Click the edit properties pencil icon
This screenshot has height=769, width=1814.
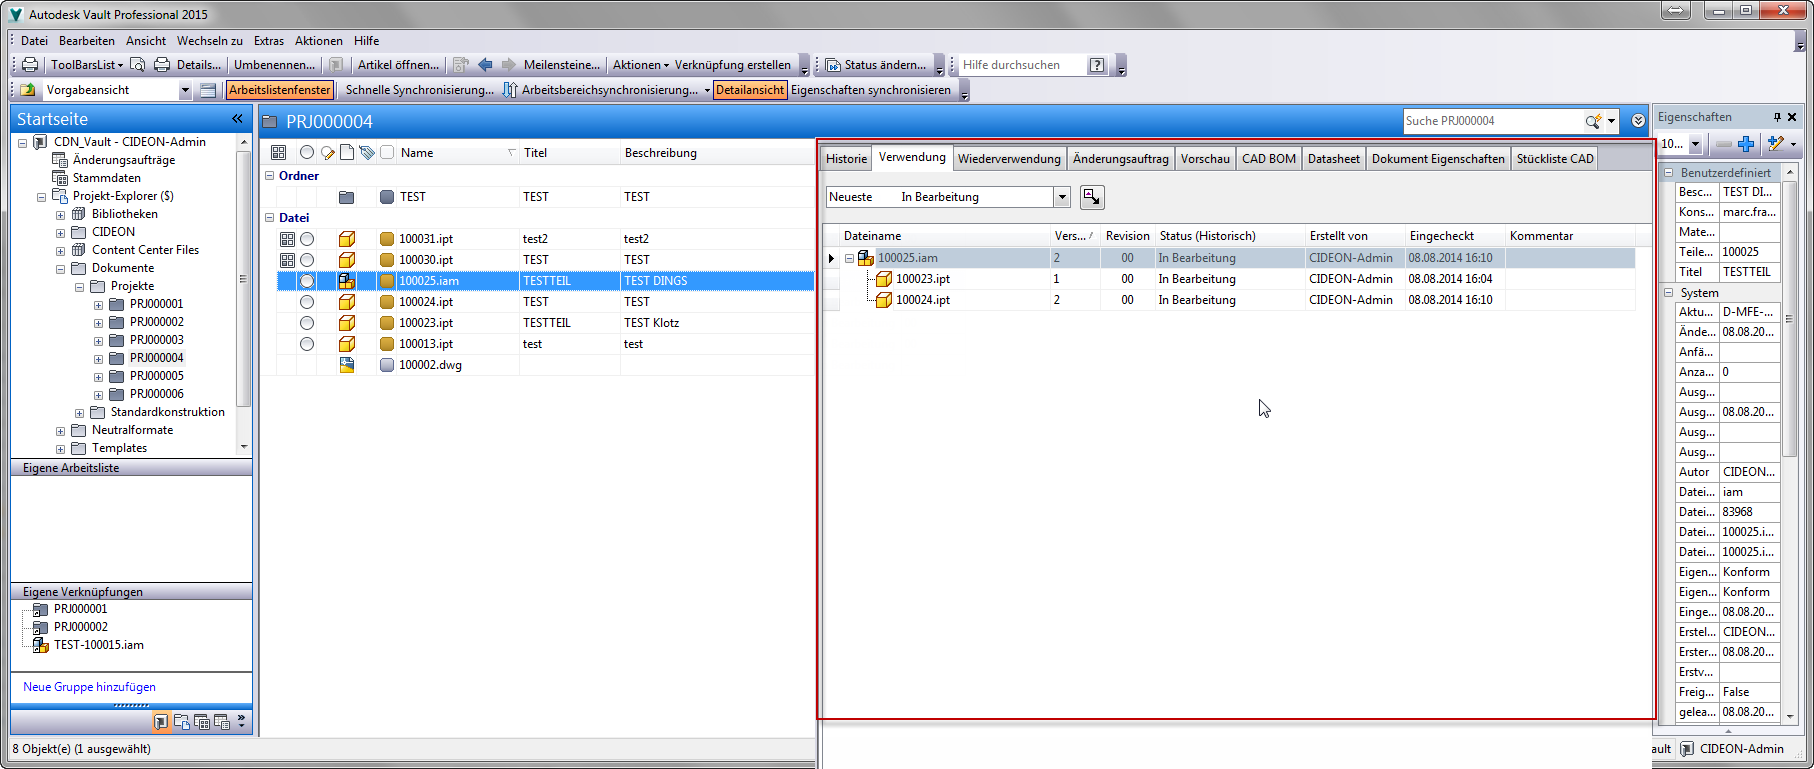tap(1776, 144)
